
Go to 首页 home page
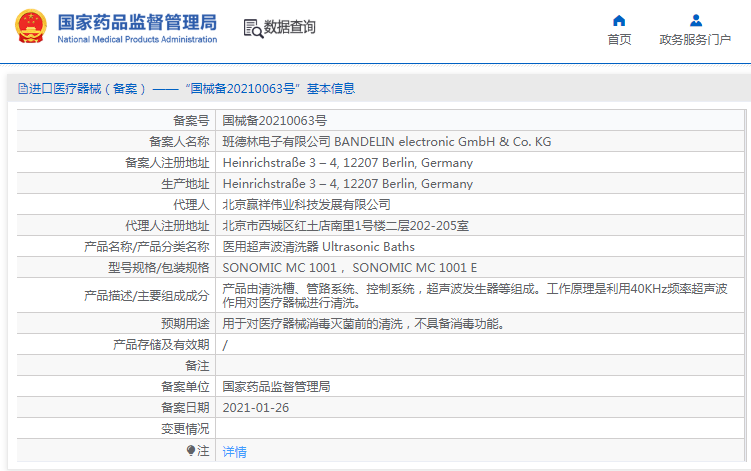(x=619, y=39)
